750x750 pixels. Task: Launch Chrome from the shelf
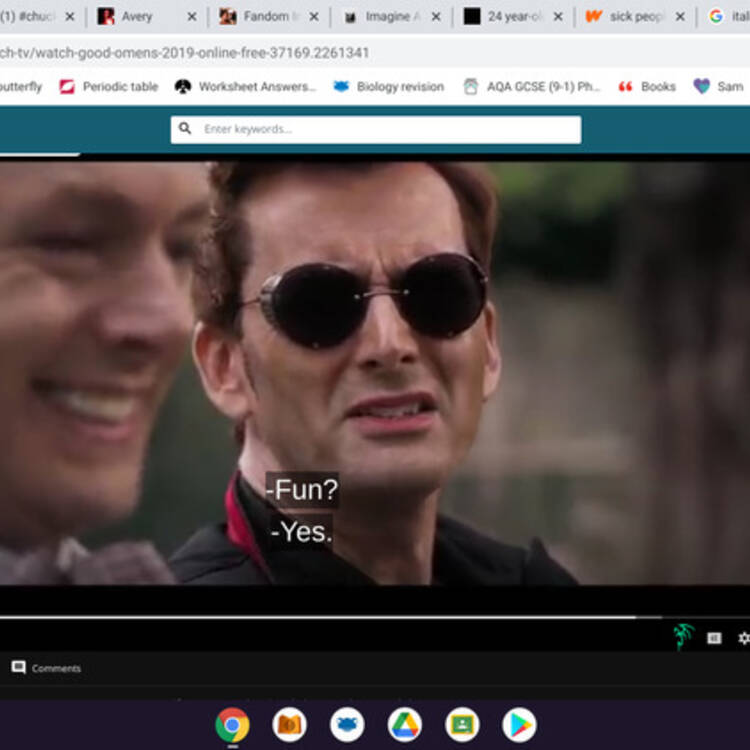point(232,725)
